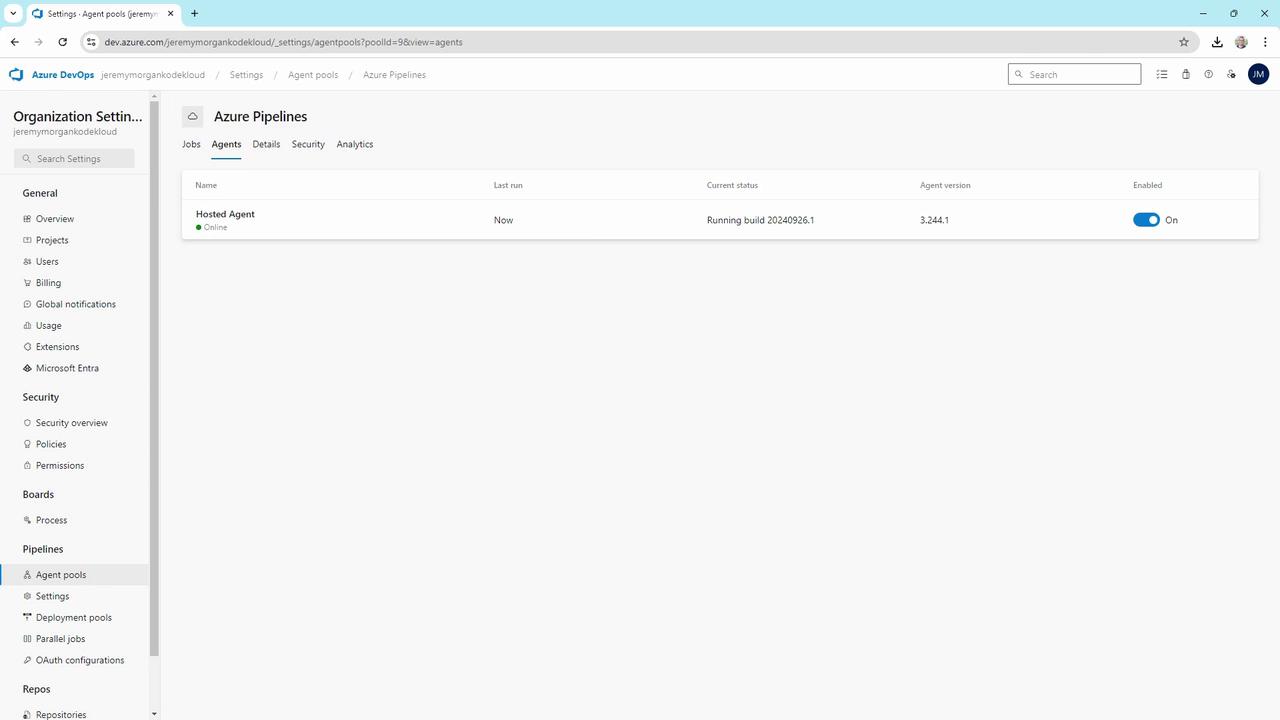Screen dimensions: 1280x720
Task: Reload the page with the refresh icon
Action: [63, 42]
